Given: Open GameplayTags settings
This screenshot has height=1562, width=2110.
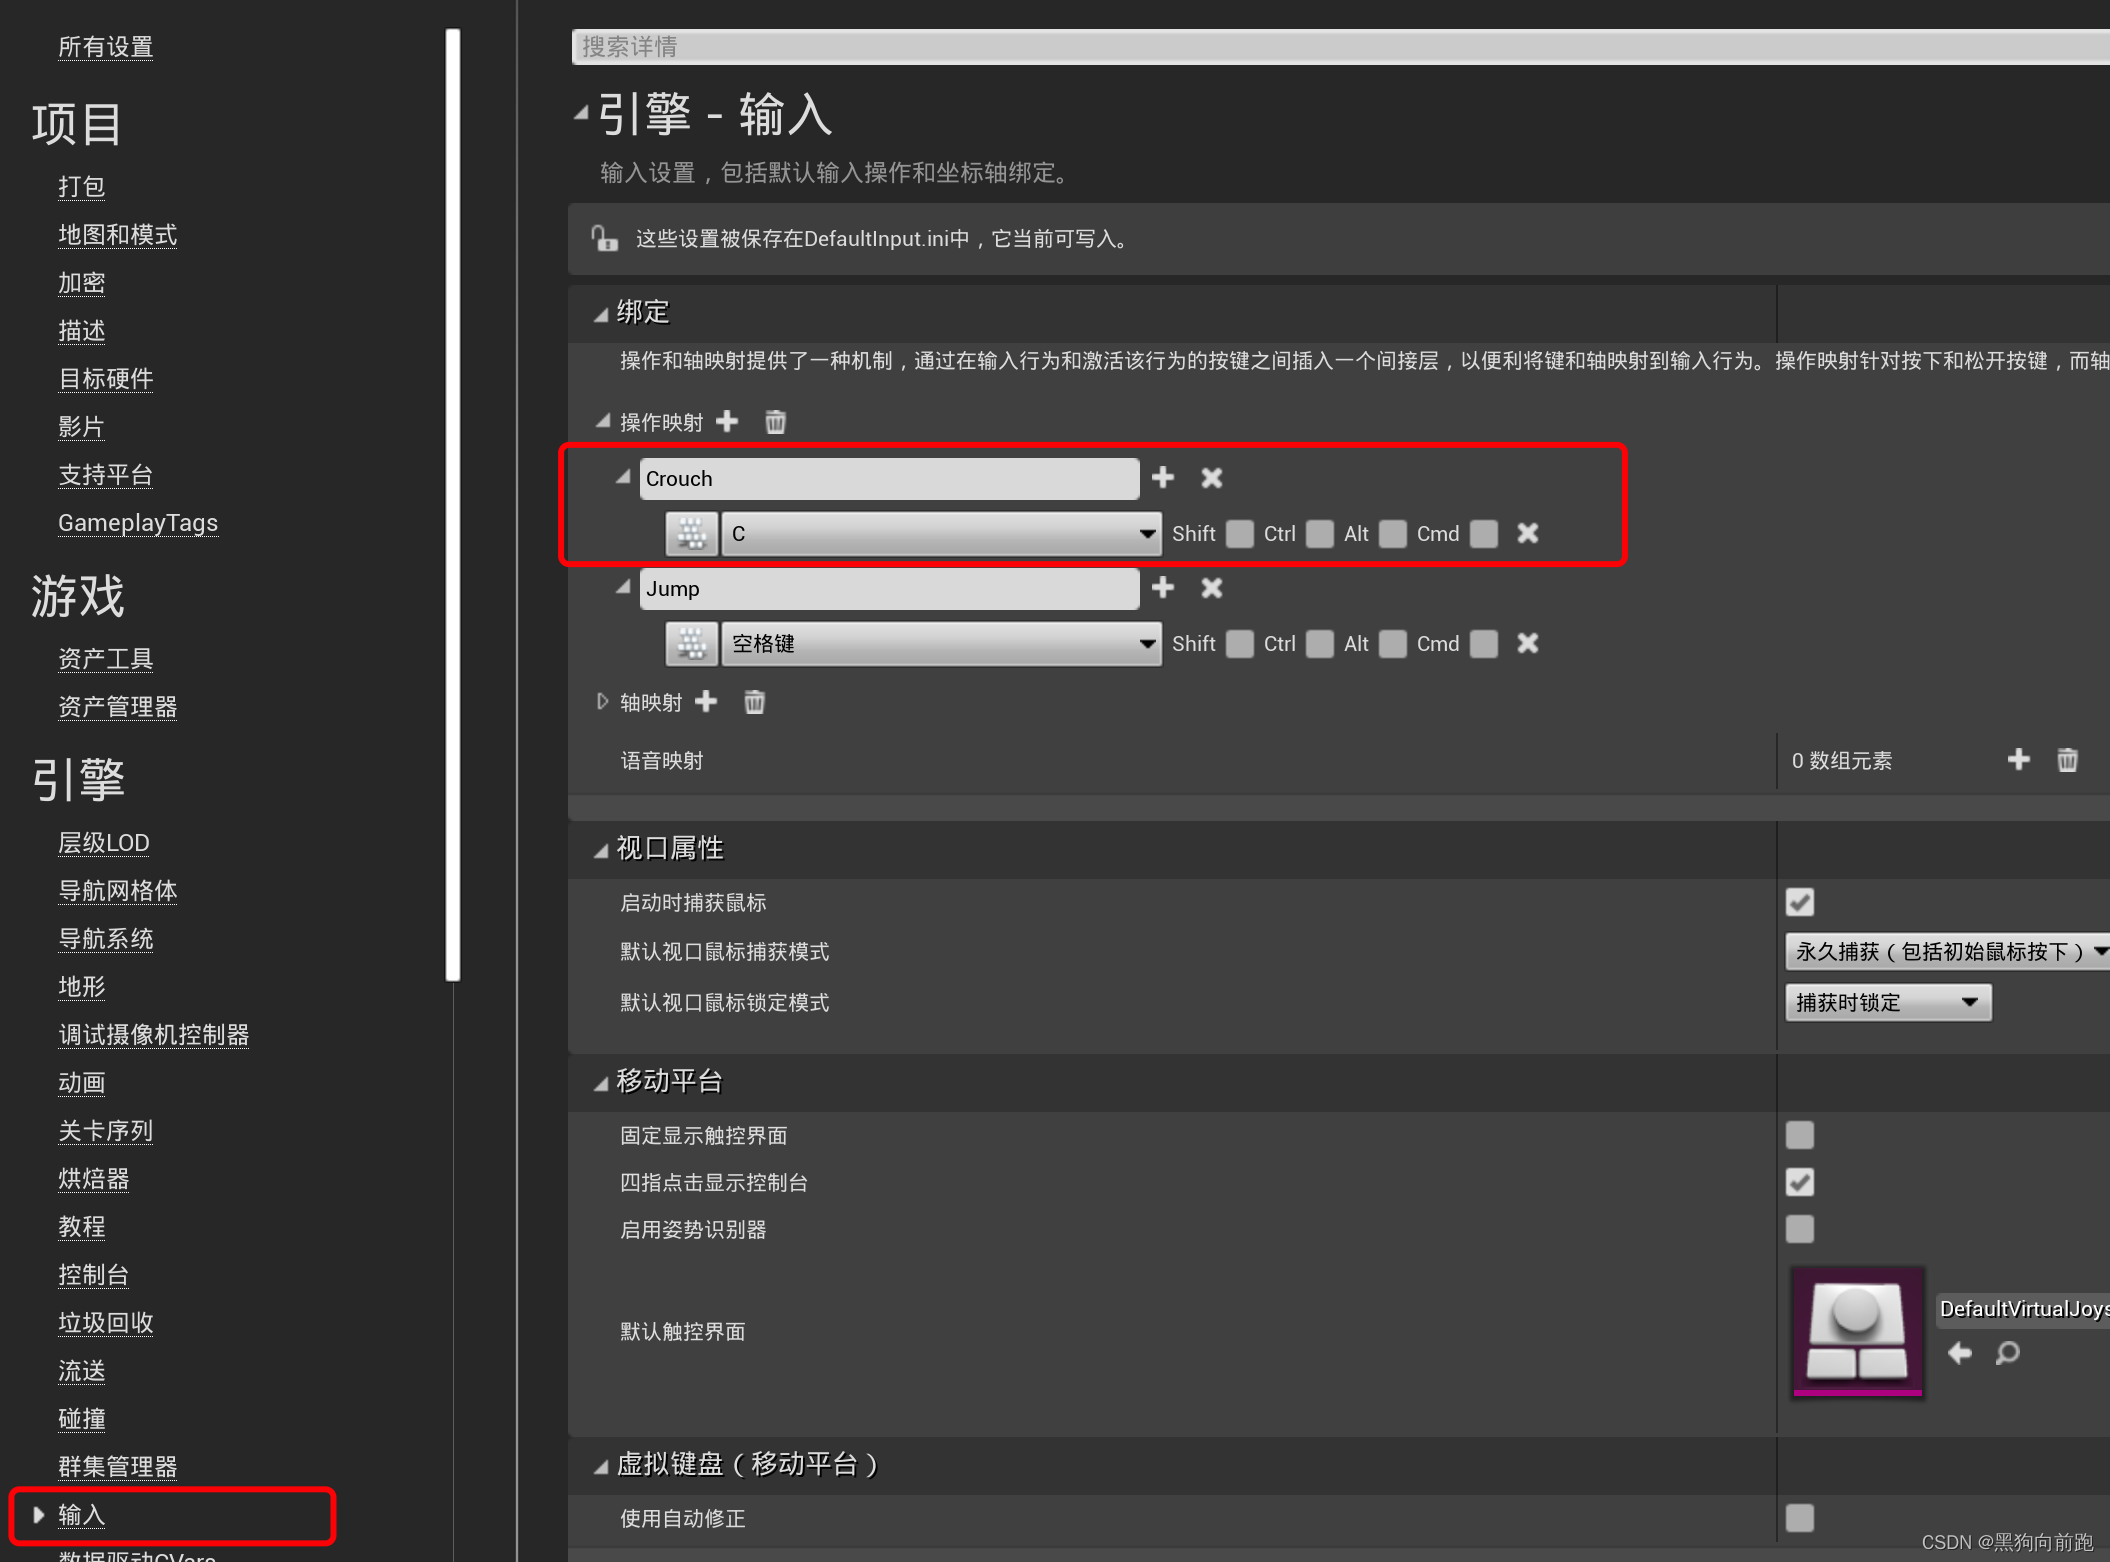Looking at the screenshot, I should 138,522.
